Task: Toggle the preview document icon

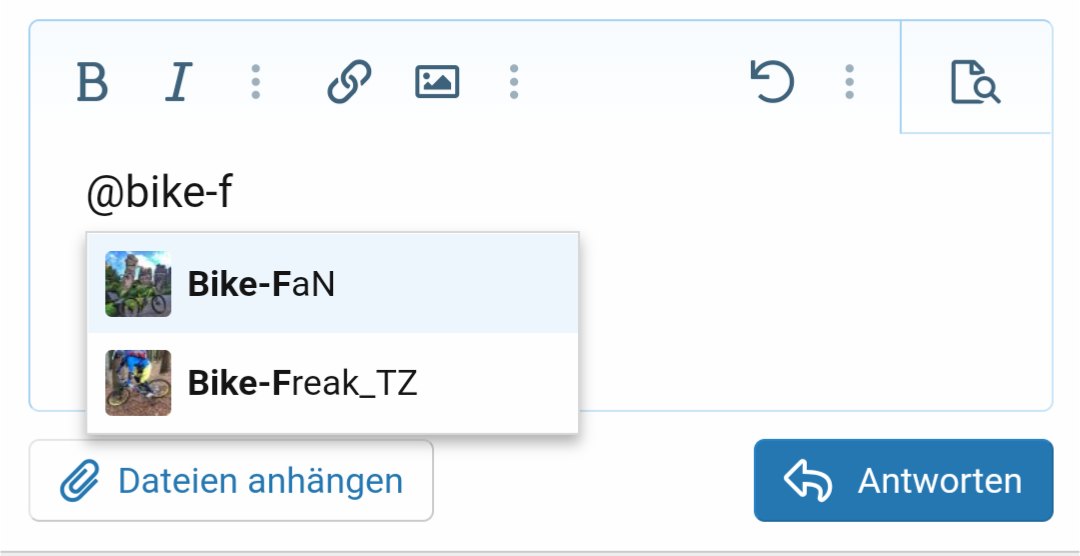Action: [975, 82]
